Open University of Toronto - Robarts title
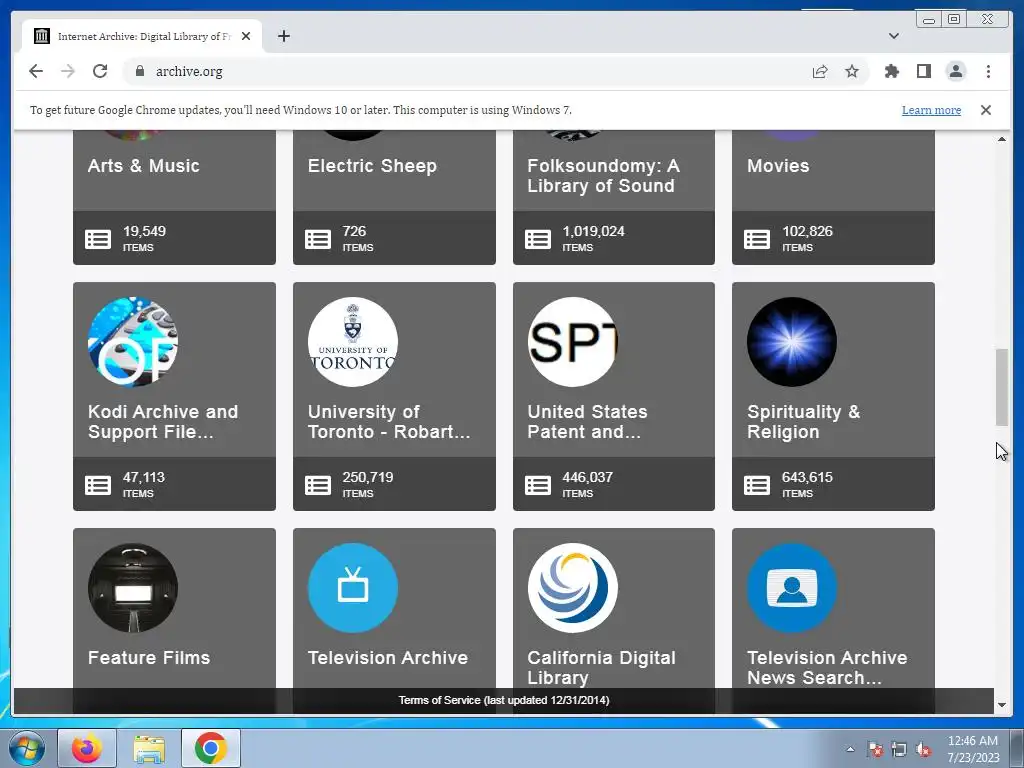The width and height of the screenshot is (1024, 768). pos(389,422)
